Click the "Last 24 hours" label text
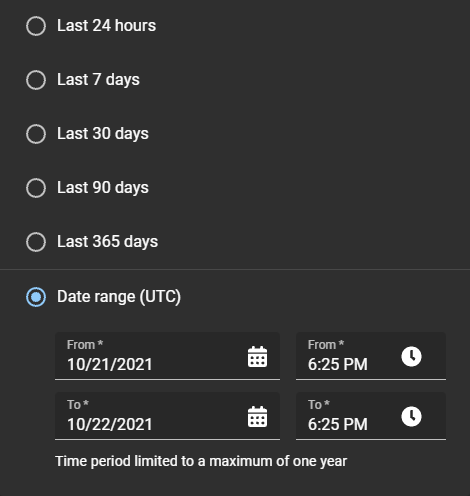 [x=106, y=26]
